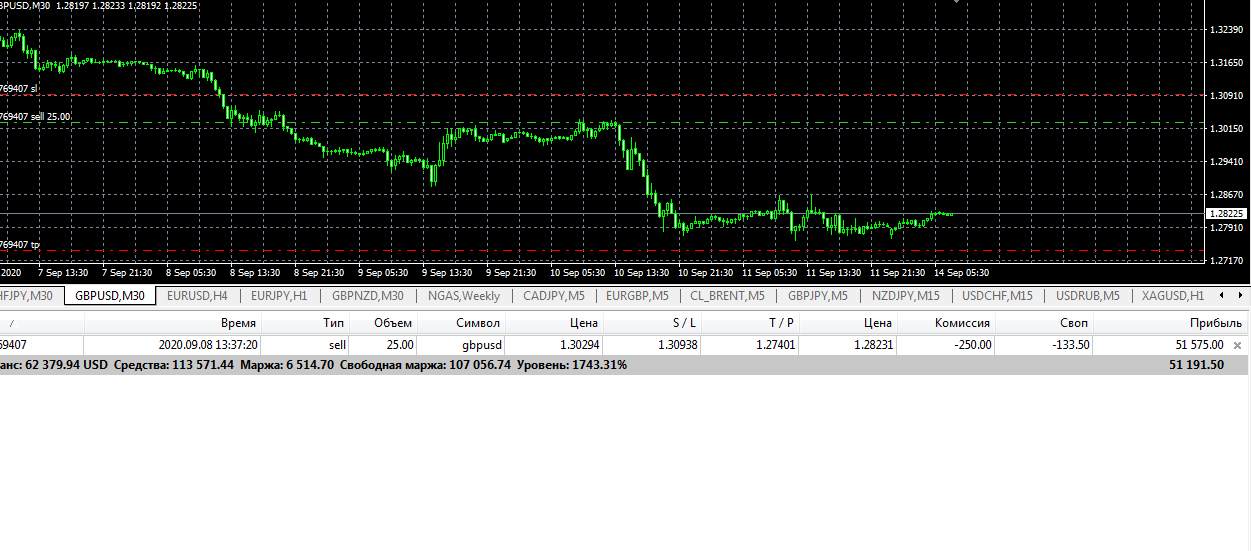This screenshot has height=551, width=1251.
Task: Sort by S / L column header
Action: [654, 323]
